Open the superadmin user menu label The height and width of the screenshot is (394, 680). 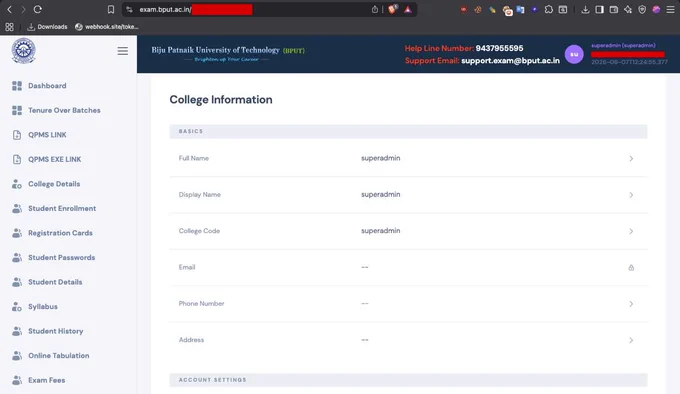point(623,46)
